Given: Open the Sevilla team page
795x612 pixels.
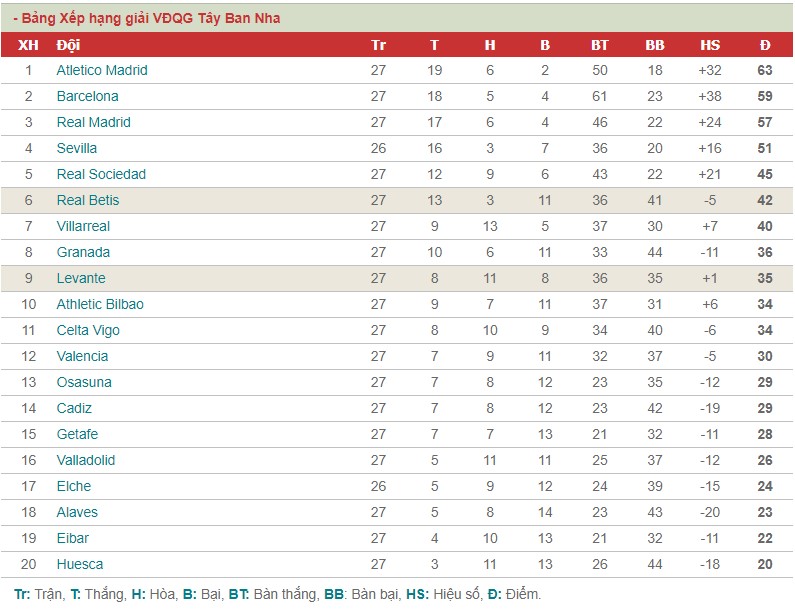Looking at the screenshot, I should (x=77, y=148).
